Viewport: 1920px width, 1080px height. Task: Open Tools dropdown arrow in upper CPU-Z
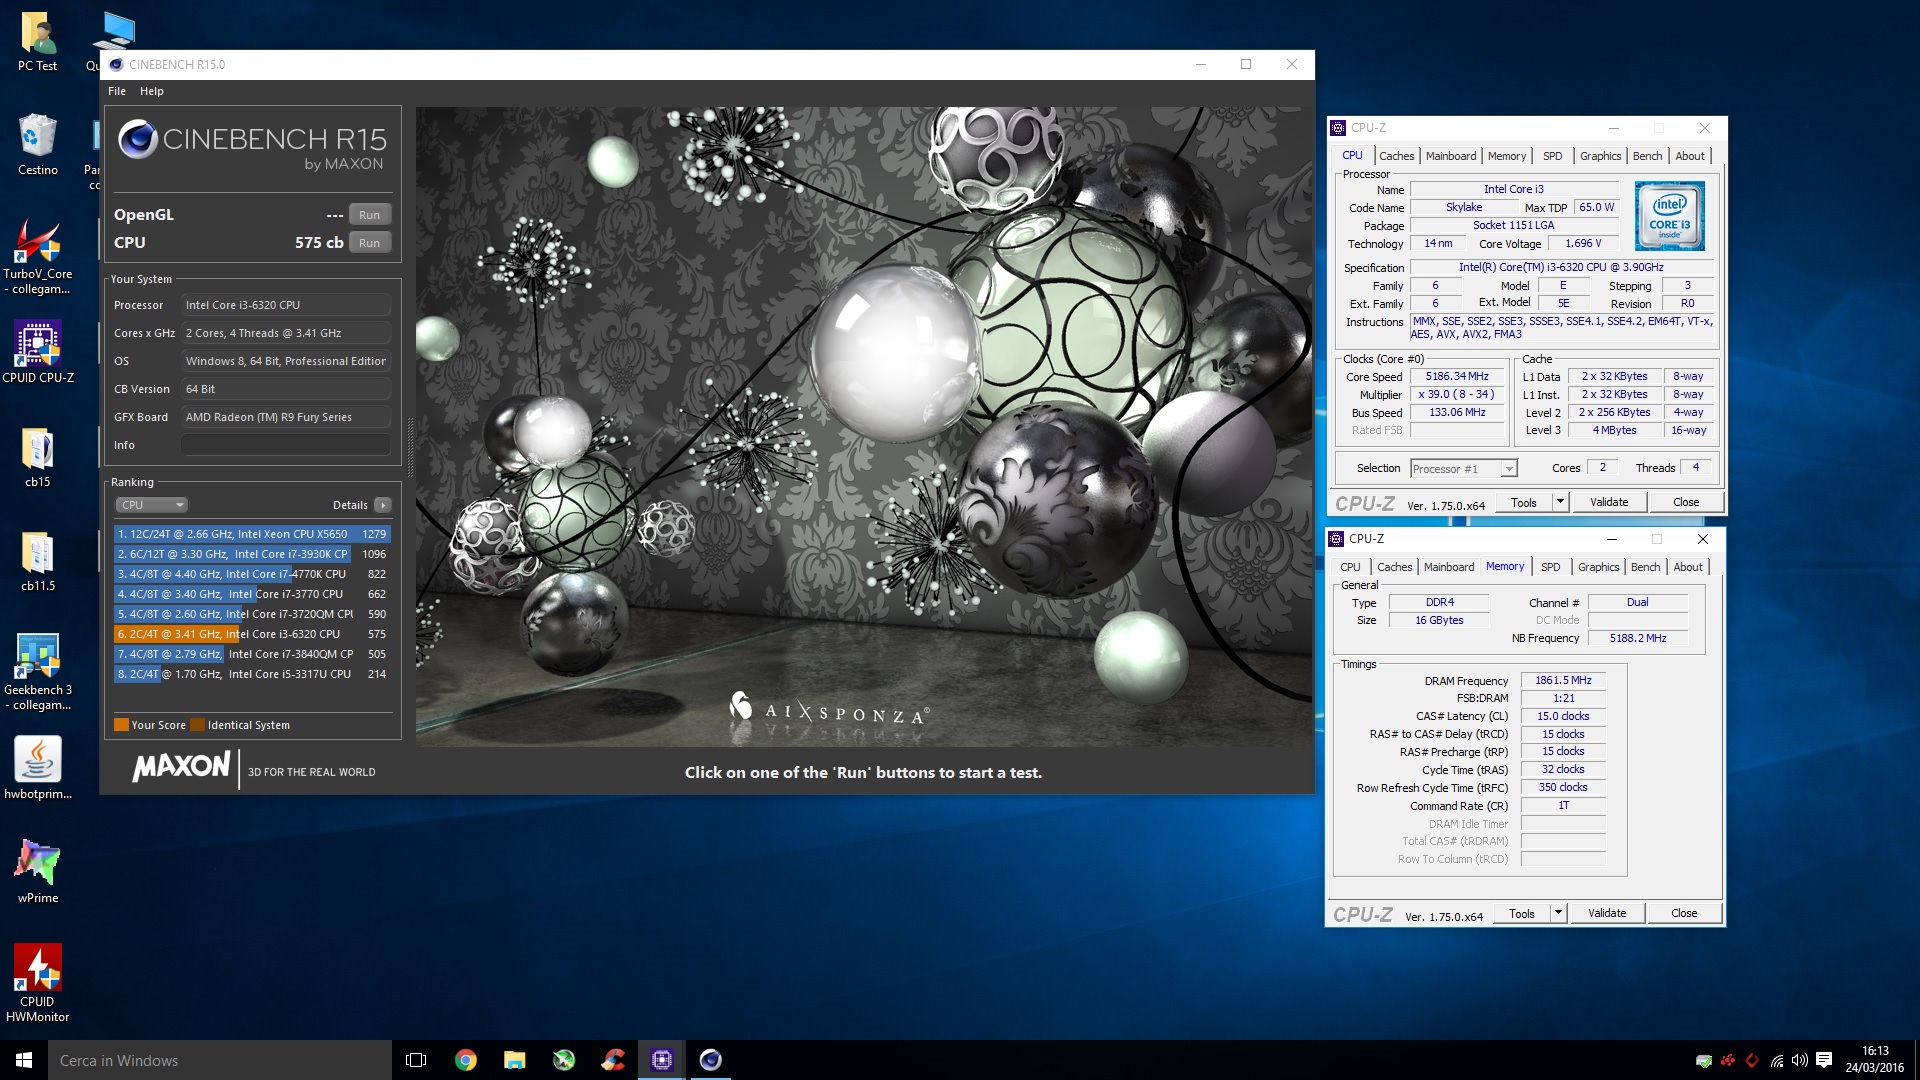[1560, 502]
